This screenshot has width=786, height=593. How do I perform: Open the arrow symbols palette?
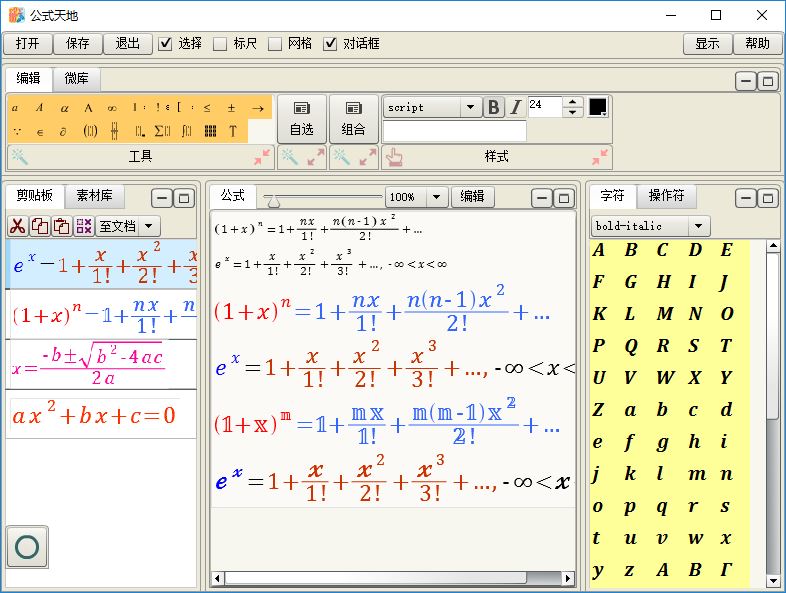[x=258, y=108]
